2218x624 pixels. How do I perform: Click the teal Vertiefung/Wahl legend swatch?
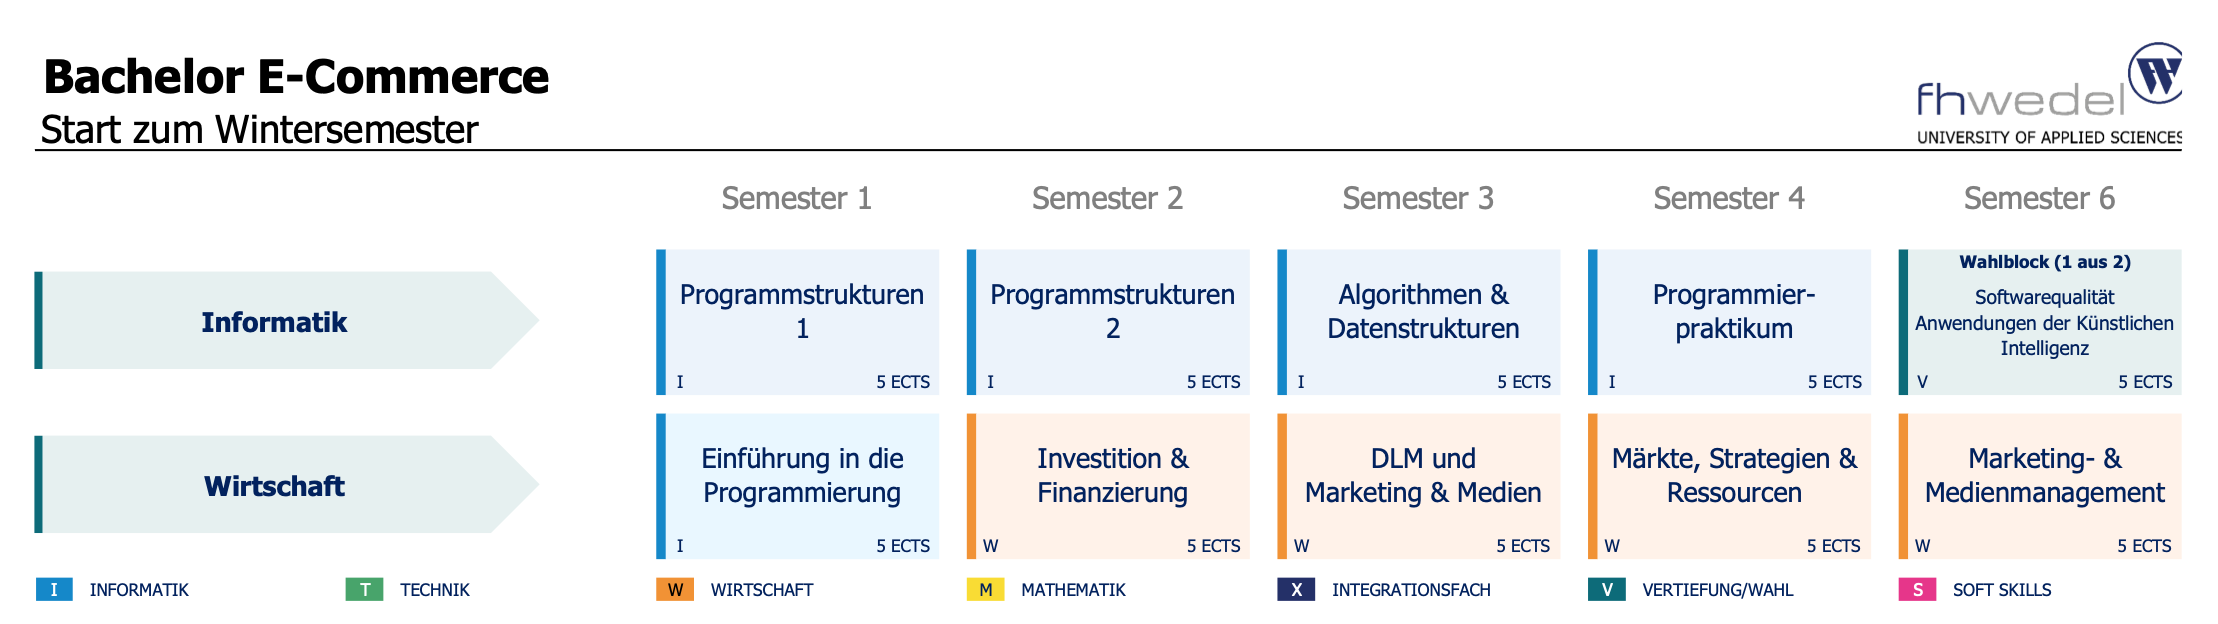pos(1606,589)
